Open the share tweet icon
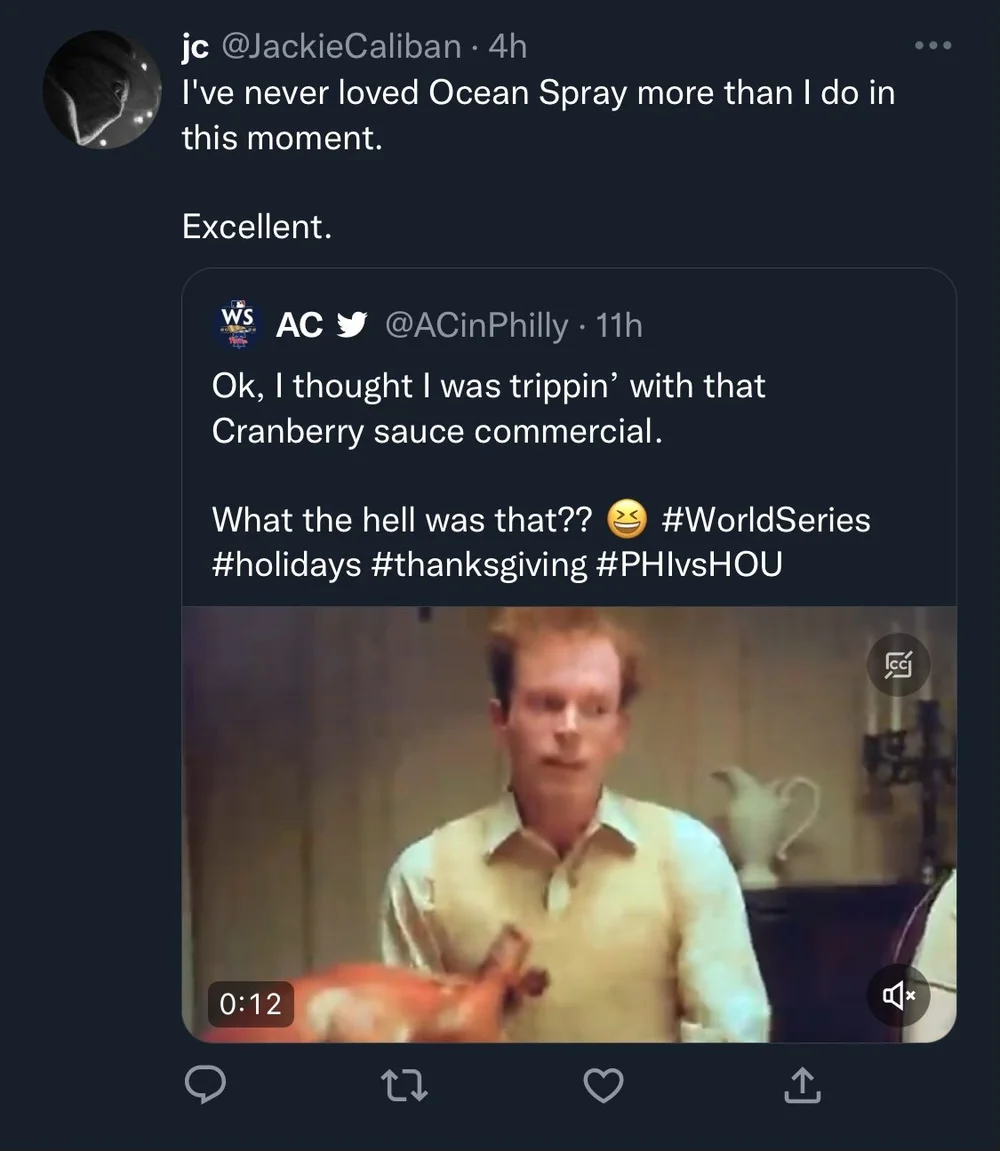Image resolution: width=1000 pixels, height=1151 pixels. click(803, 1085)
